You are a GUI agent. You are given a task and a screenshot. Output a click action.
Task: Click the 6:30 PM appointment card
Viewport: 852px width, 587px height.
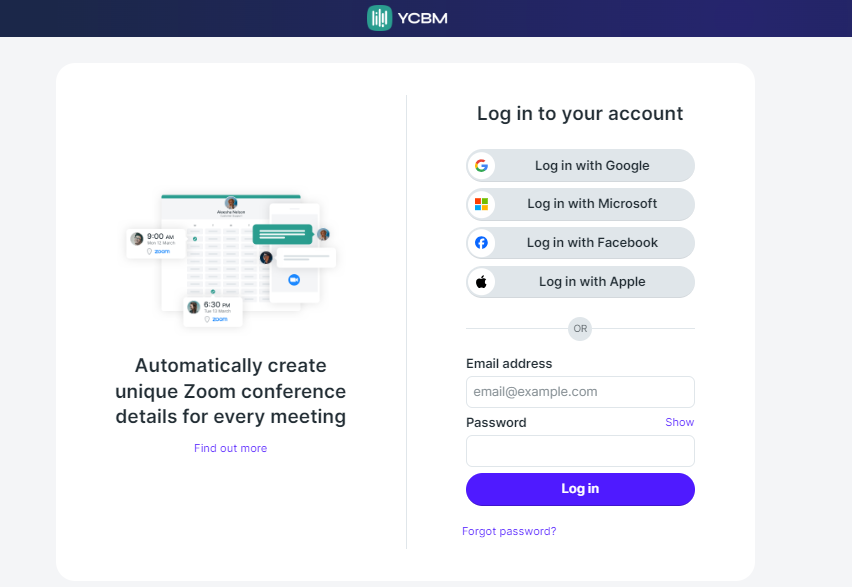(x=213, y=311)
